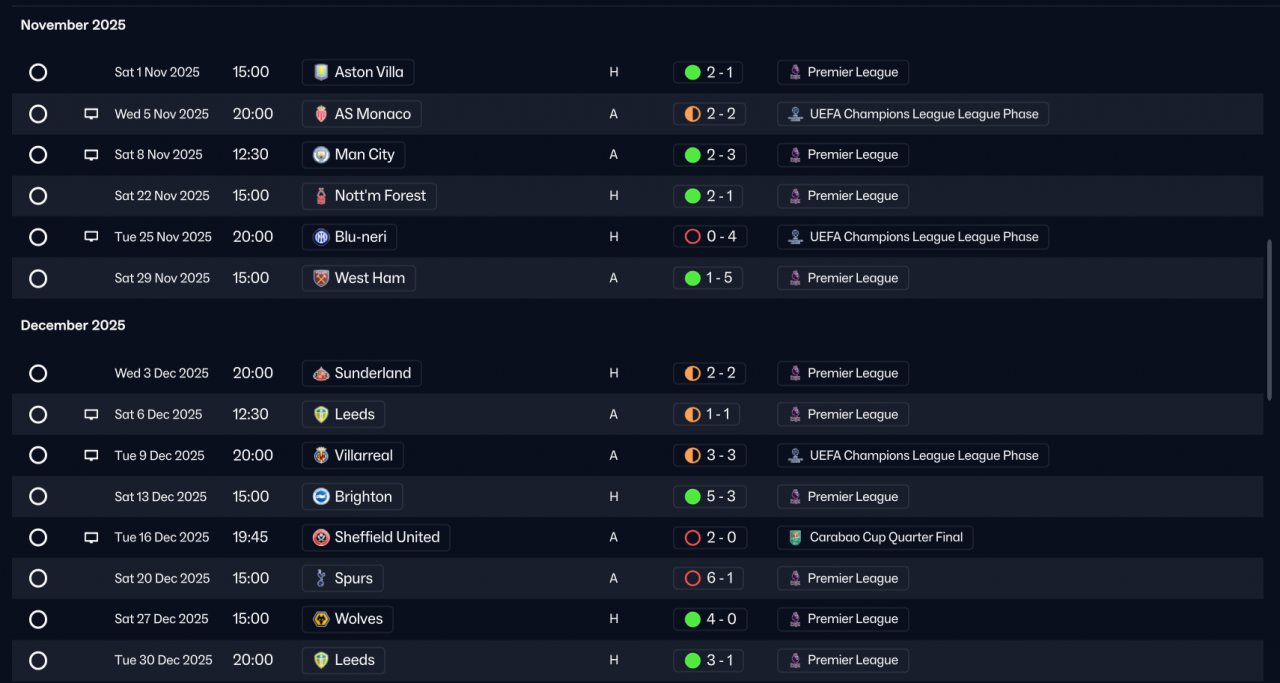Click the Man City club badge icon
The height and width of the screenshot is (683, 1280).
[321, 155]
